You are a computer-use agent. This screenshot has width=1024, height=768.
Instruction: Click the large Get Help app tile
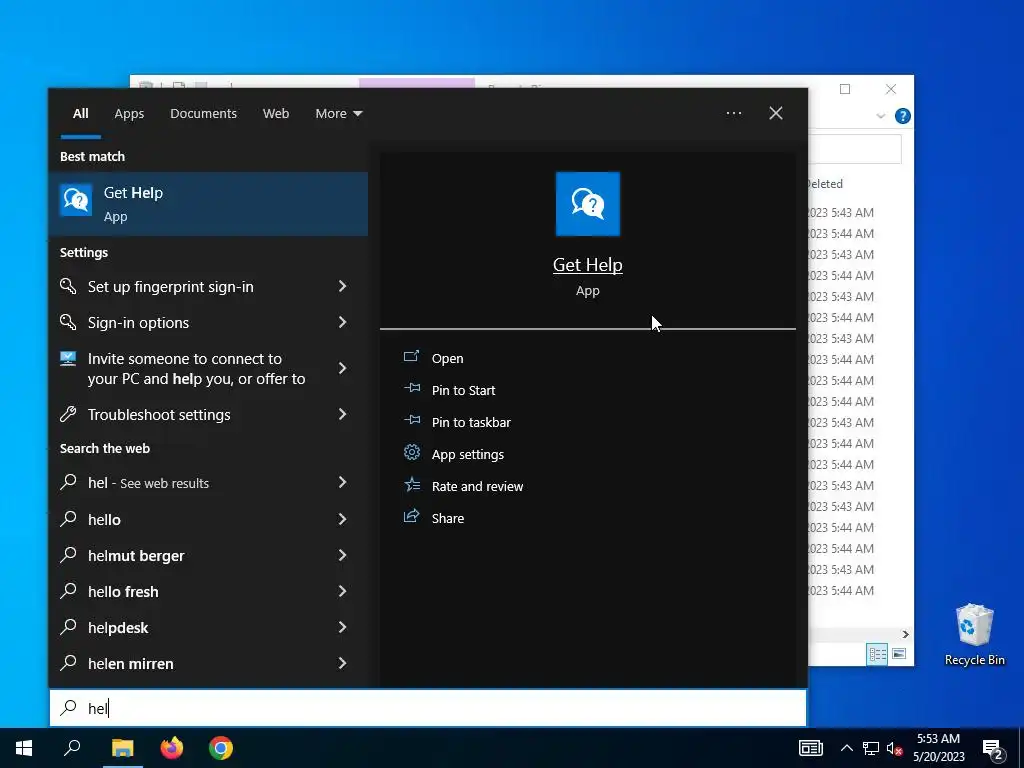click(588, 204)
